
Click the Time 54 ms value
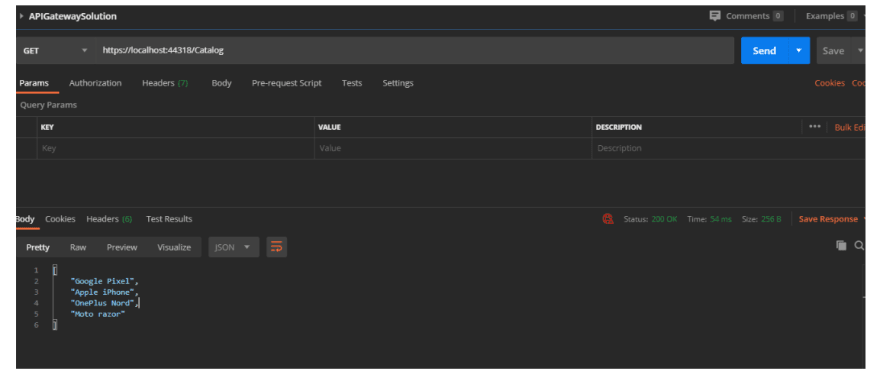(x=721, y=219)
